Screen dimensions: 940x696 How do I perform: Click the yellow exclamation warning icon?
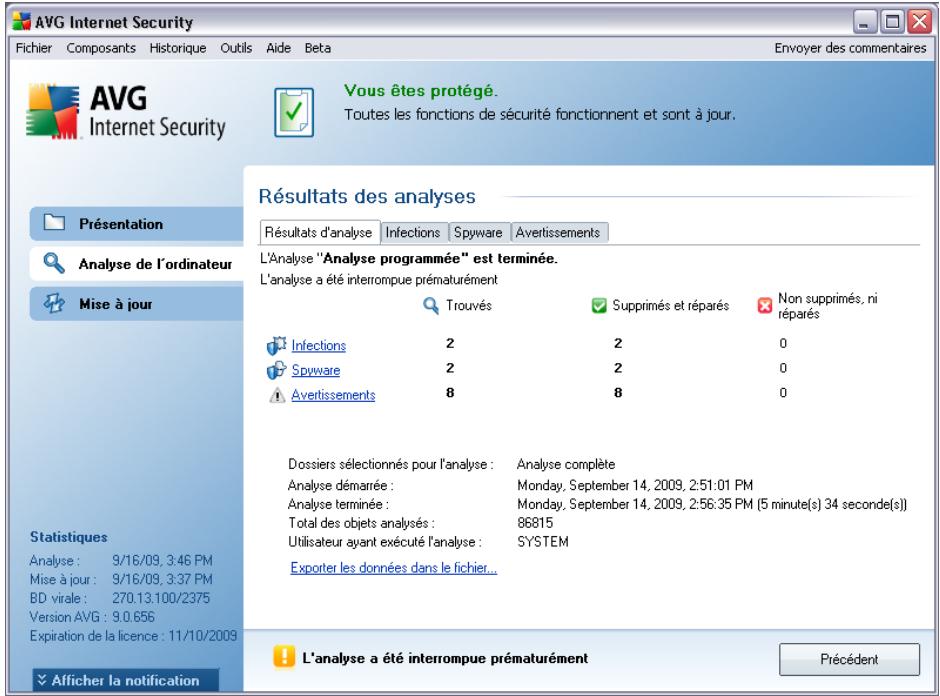(x=284, y=656)
